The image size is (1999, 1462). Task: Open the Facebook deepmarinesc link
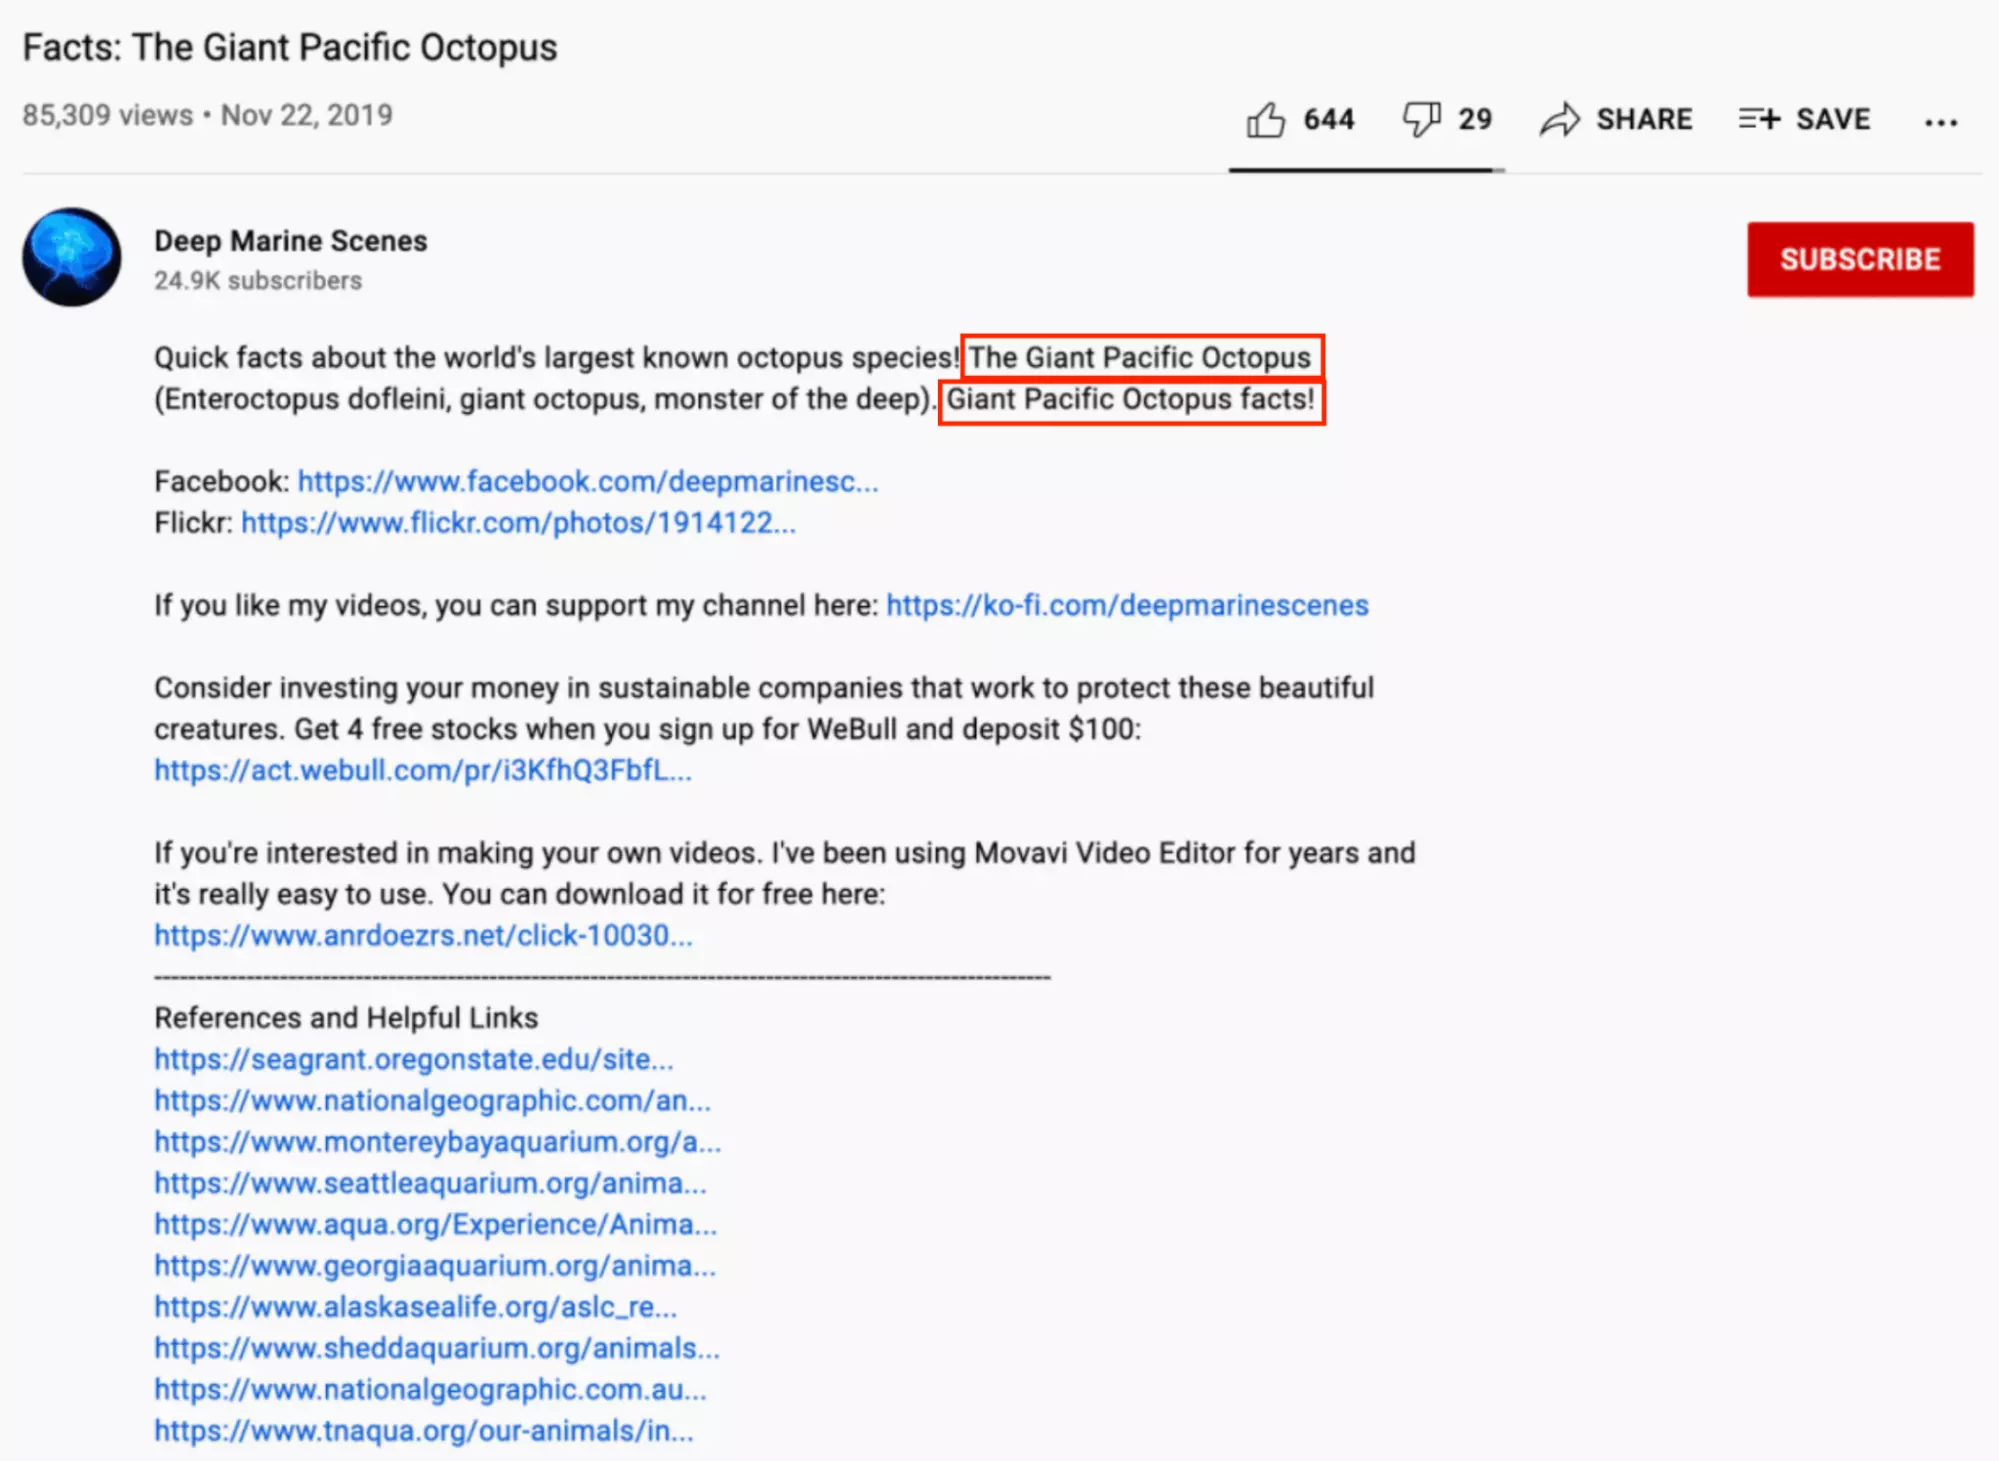pyautogui.click(x=587, y=482)
